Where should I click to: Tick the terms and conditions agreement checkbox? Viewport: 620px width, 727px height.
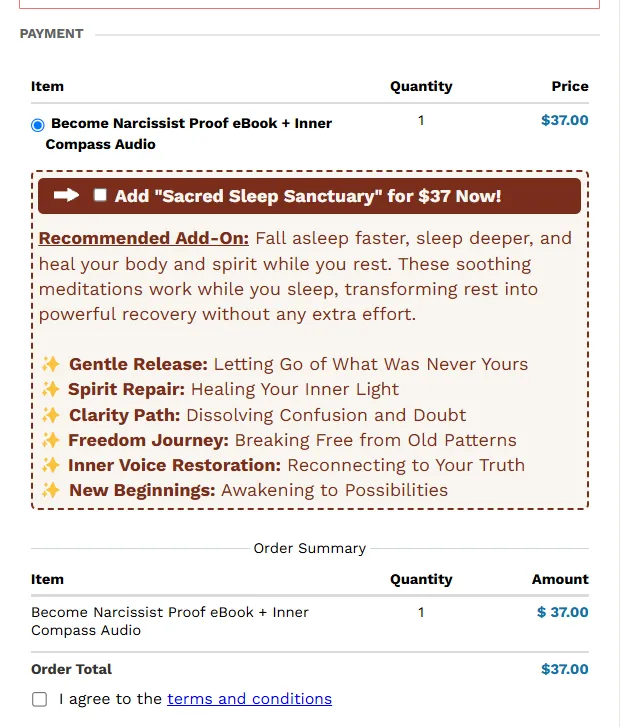click(39, 699)
